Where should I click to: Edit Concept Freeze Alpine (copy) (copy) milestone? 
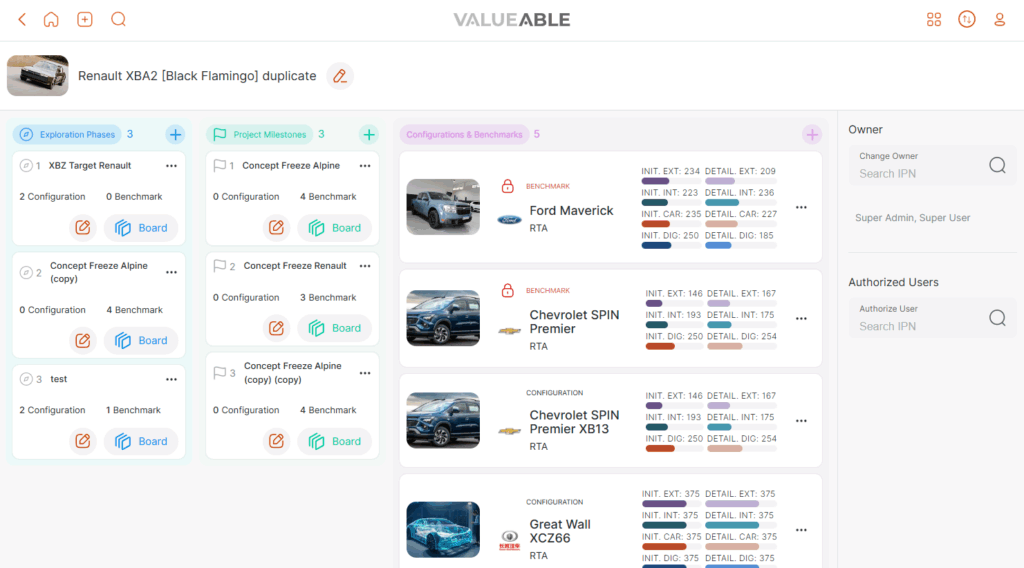pos(276,441)
